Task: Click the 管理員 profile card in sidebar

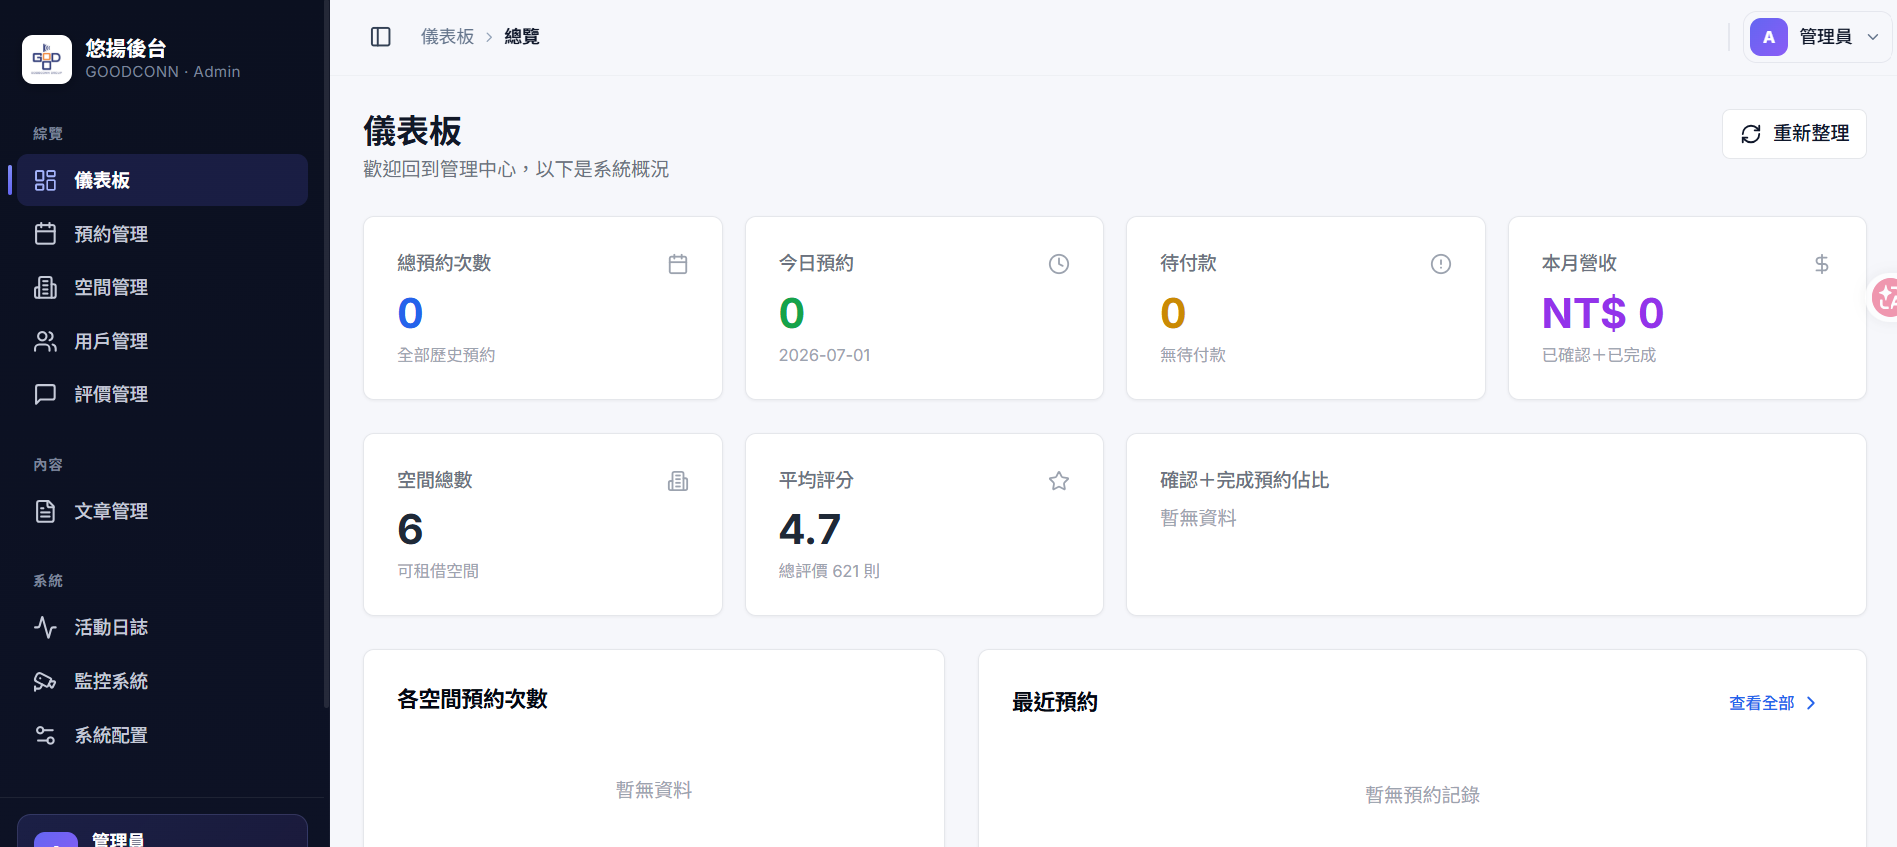Action: click(162, 832)
